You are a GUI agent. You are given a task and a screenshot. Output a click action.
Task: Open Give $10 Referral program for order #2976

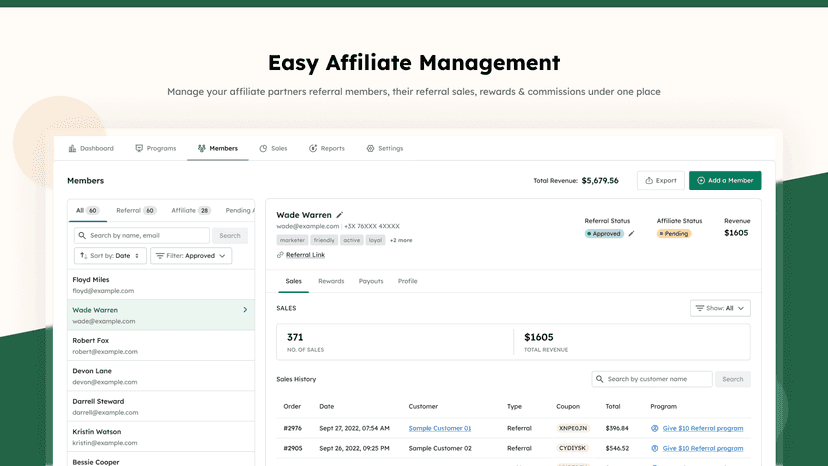[x=703, y=428]
